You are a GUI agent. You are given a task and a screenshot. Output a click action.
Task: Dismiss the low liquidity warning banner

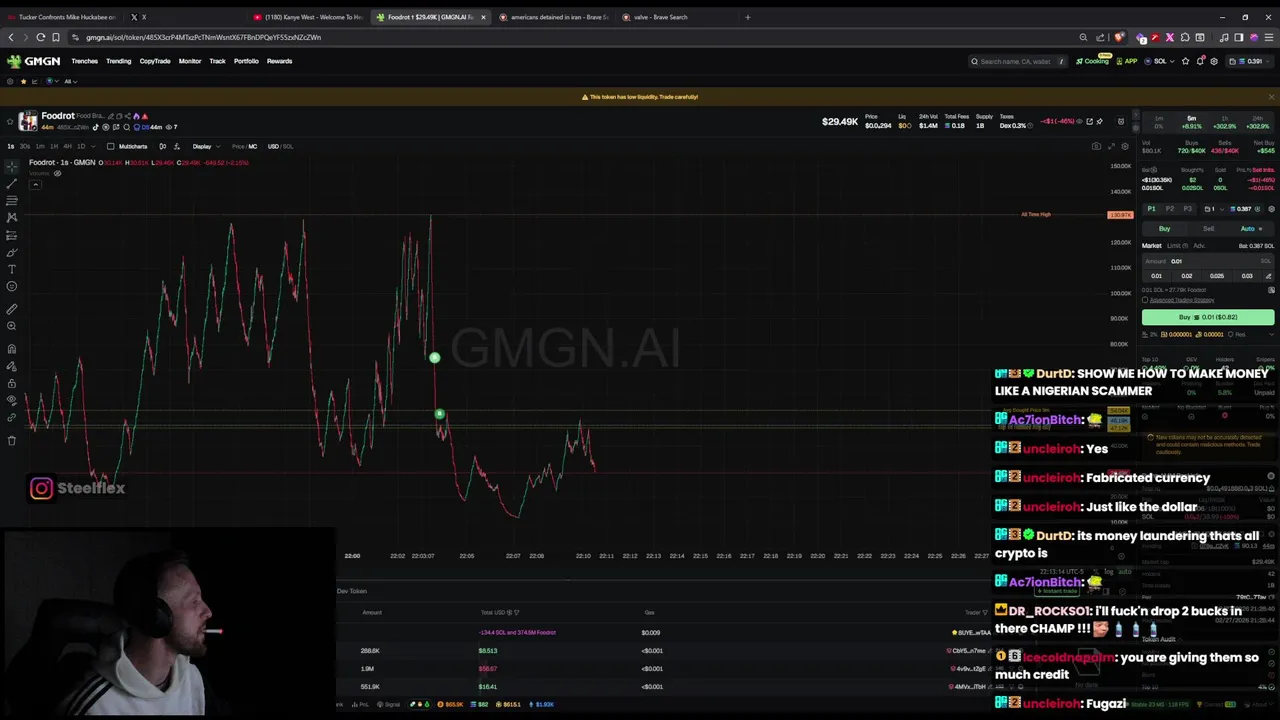coord(1271,97)
